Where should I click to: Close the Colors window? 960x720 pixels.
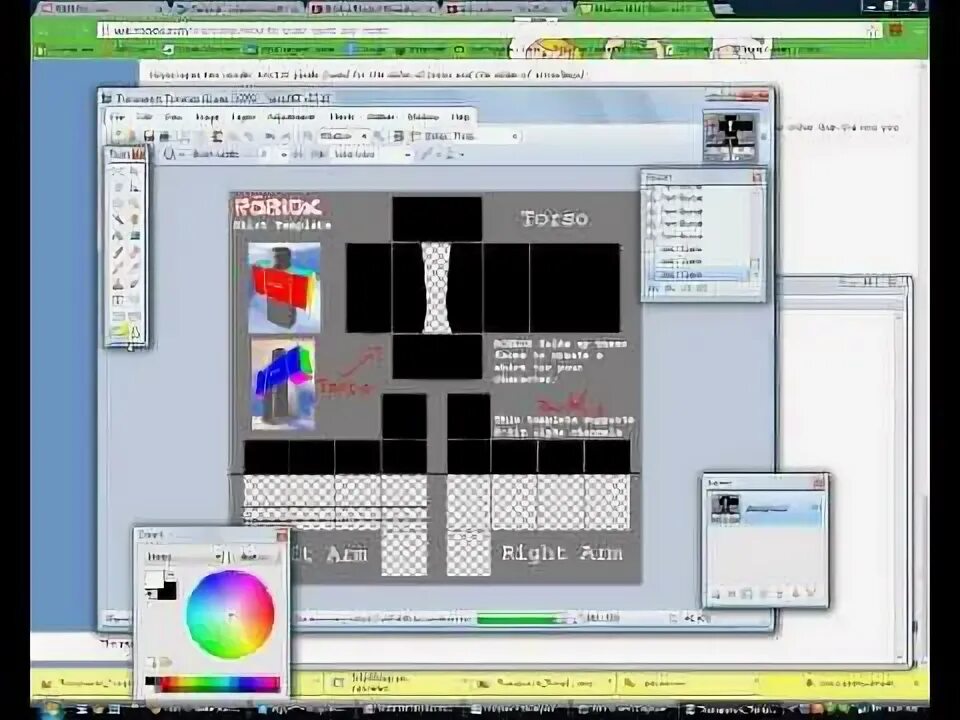click(281, 536)
